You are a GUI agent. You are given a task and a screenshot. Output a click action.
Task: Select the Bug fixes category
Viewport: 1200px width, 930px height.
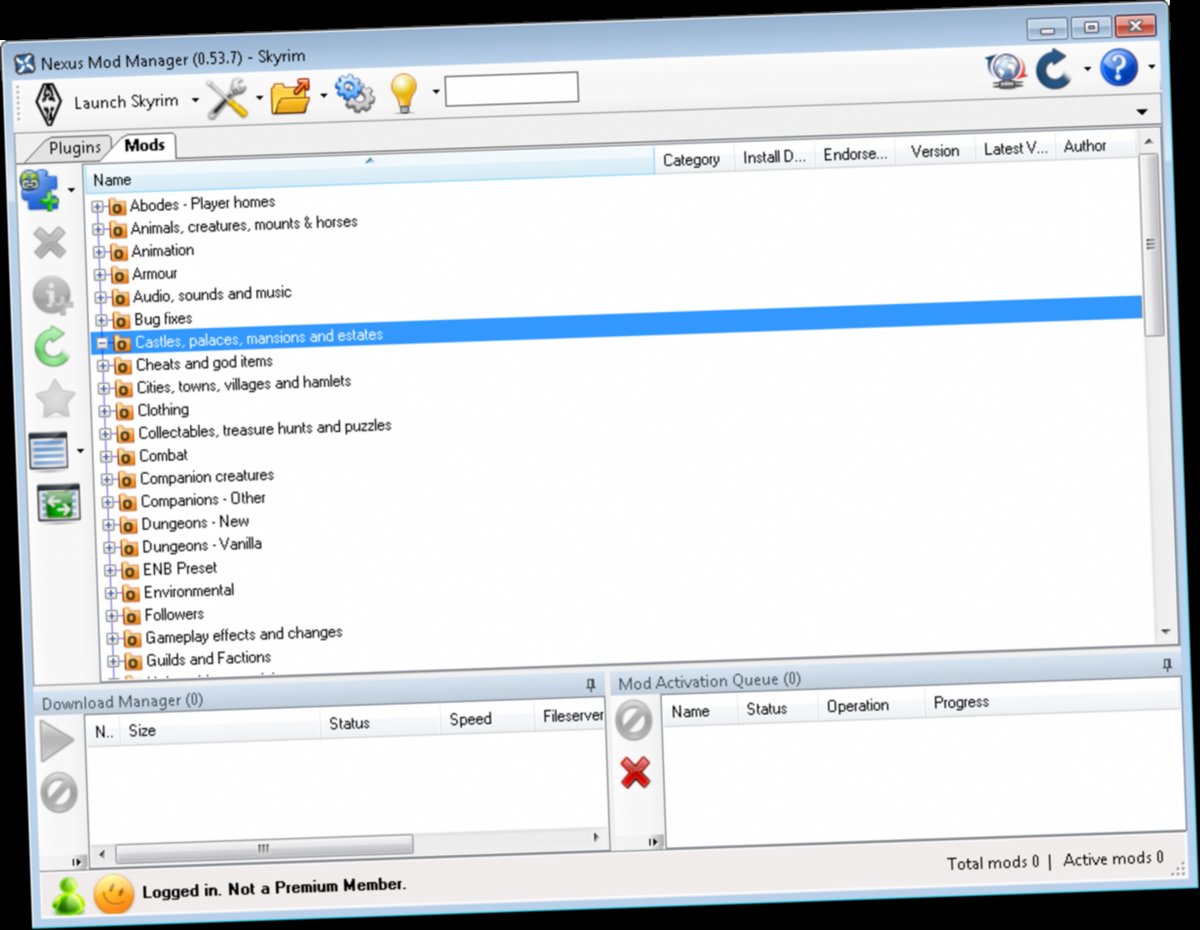click(x=163, y=319)
